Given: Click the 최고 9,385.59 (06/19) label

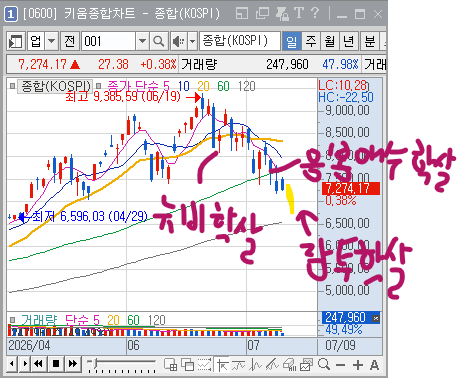Looking at the screenshot, I should point(123,97).
